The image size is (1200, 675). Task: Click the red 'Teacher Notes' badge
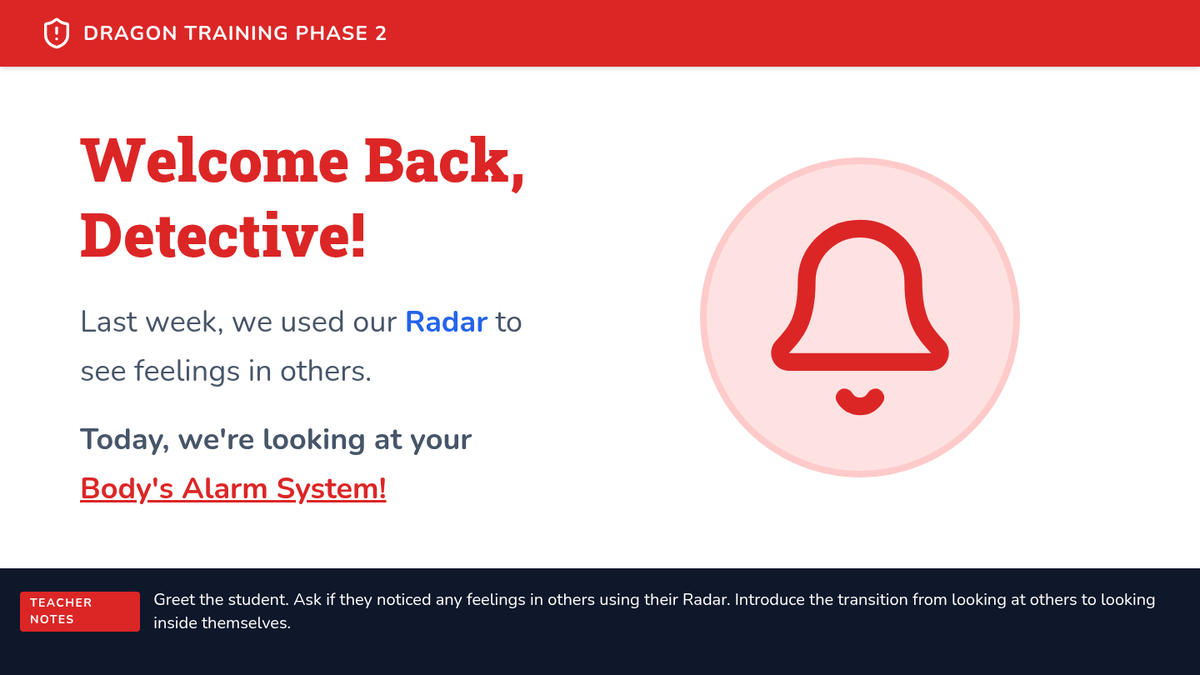click(x=80, y=611)
